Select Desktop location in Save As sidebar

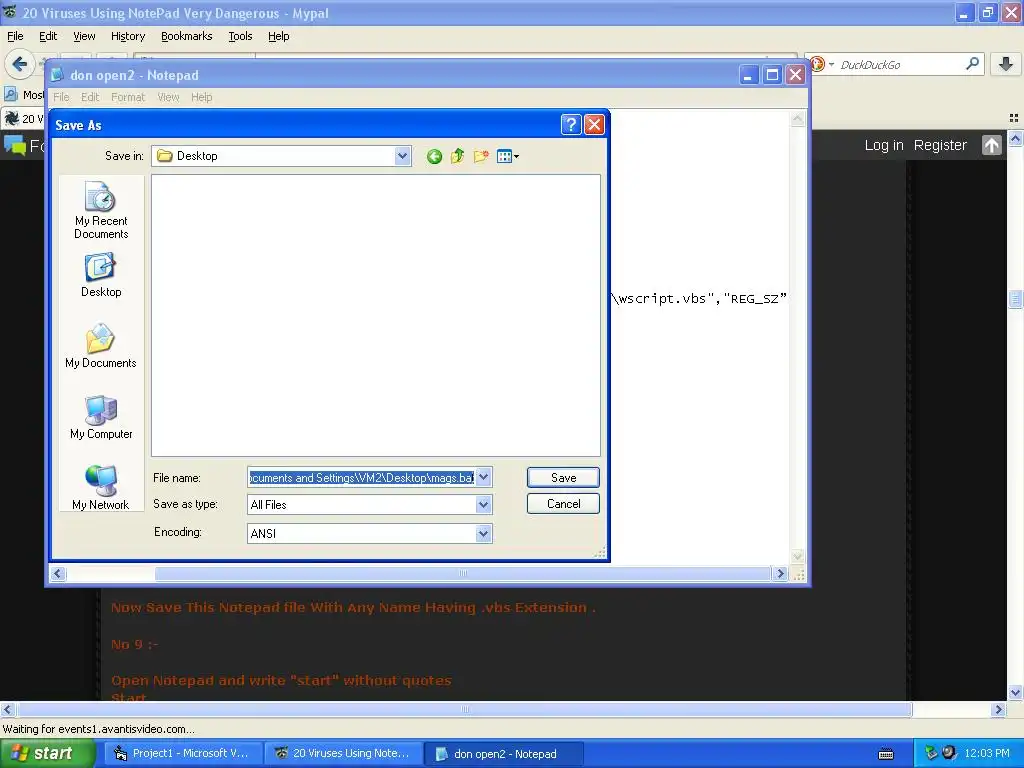101,276
